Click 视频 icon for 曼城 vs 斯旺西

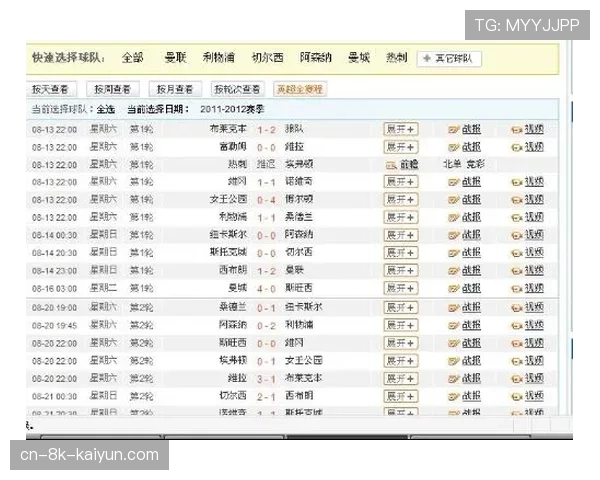517,289
